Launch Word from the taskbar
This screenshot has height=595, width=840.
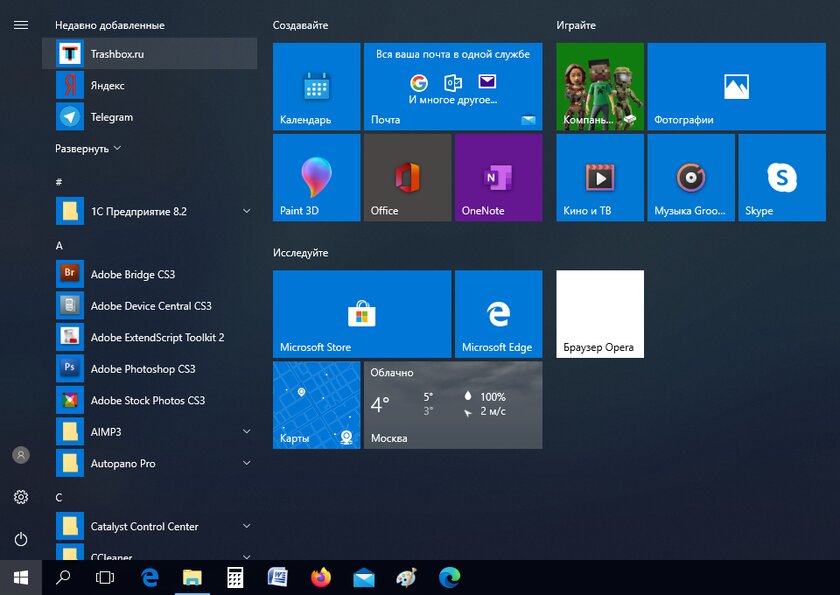coord(278,577)
